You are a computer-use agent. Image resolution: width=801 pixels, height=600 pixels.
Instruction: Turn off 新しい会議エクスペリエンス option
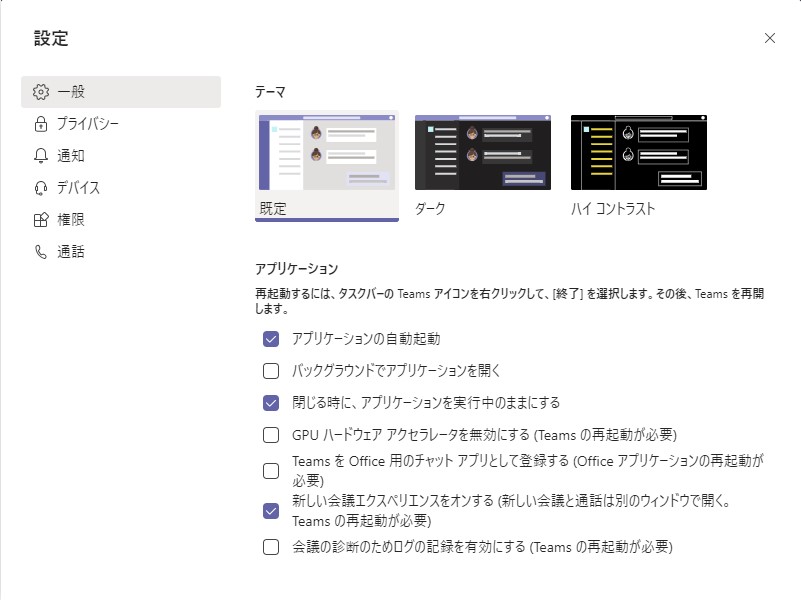(268, 511)
